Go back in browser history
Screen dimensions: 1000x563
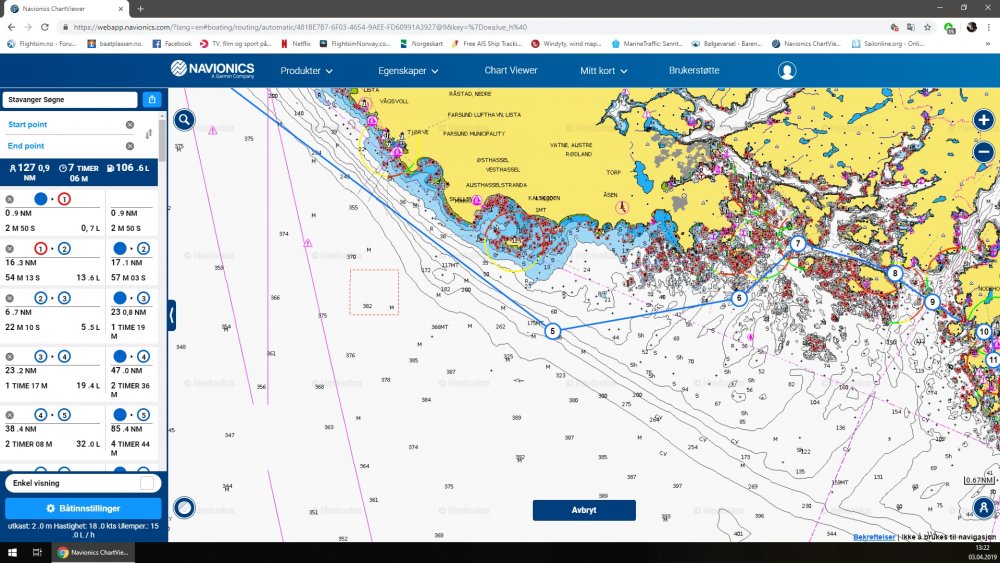11,27
